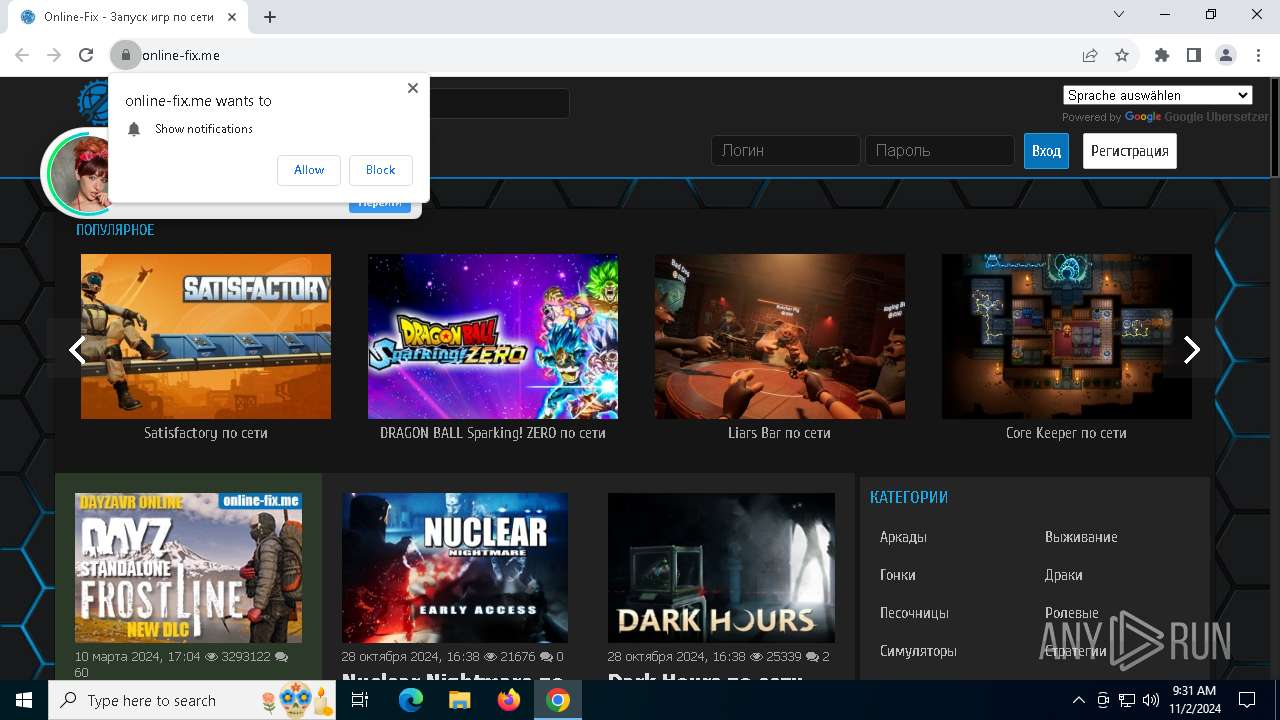Focus the Логин input field

coord(786,151)
